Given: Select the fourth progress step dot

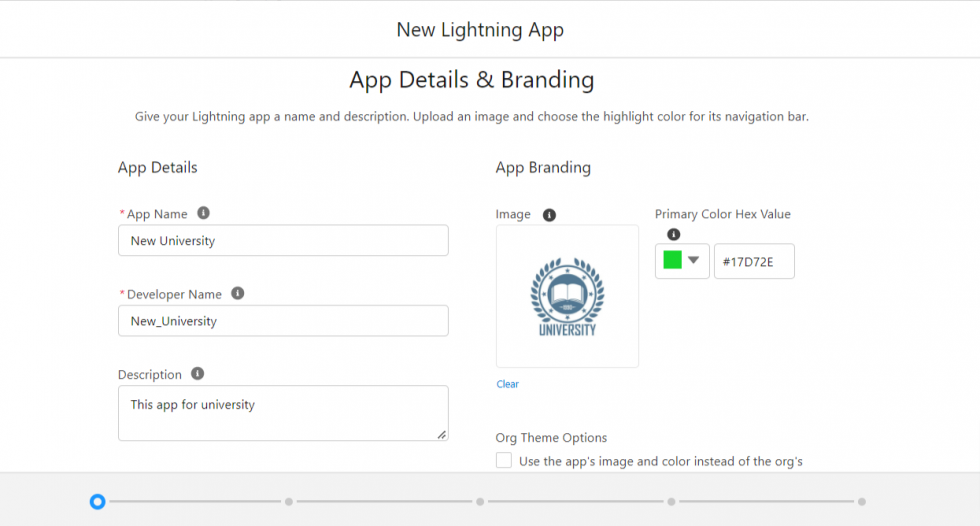Looking at the screenshot, I should (671, 502).
